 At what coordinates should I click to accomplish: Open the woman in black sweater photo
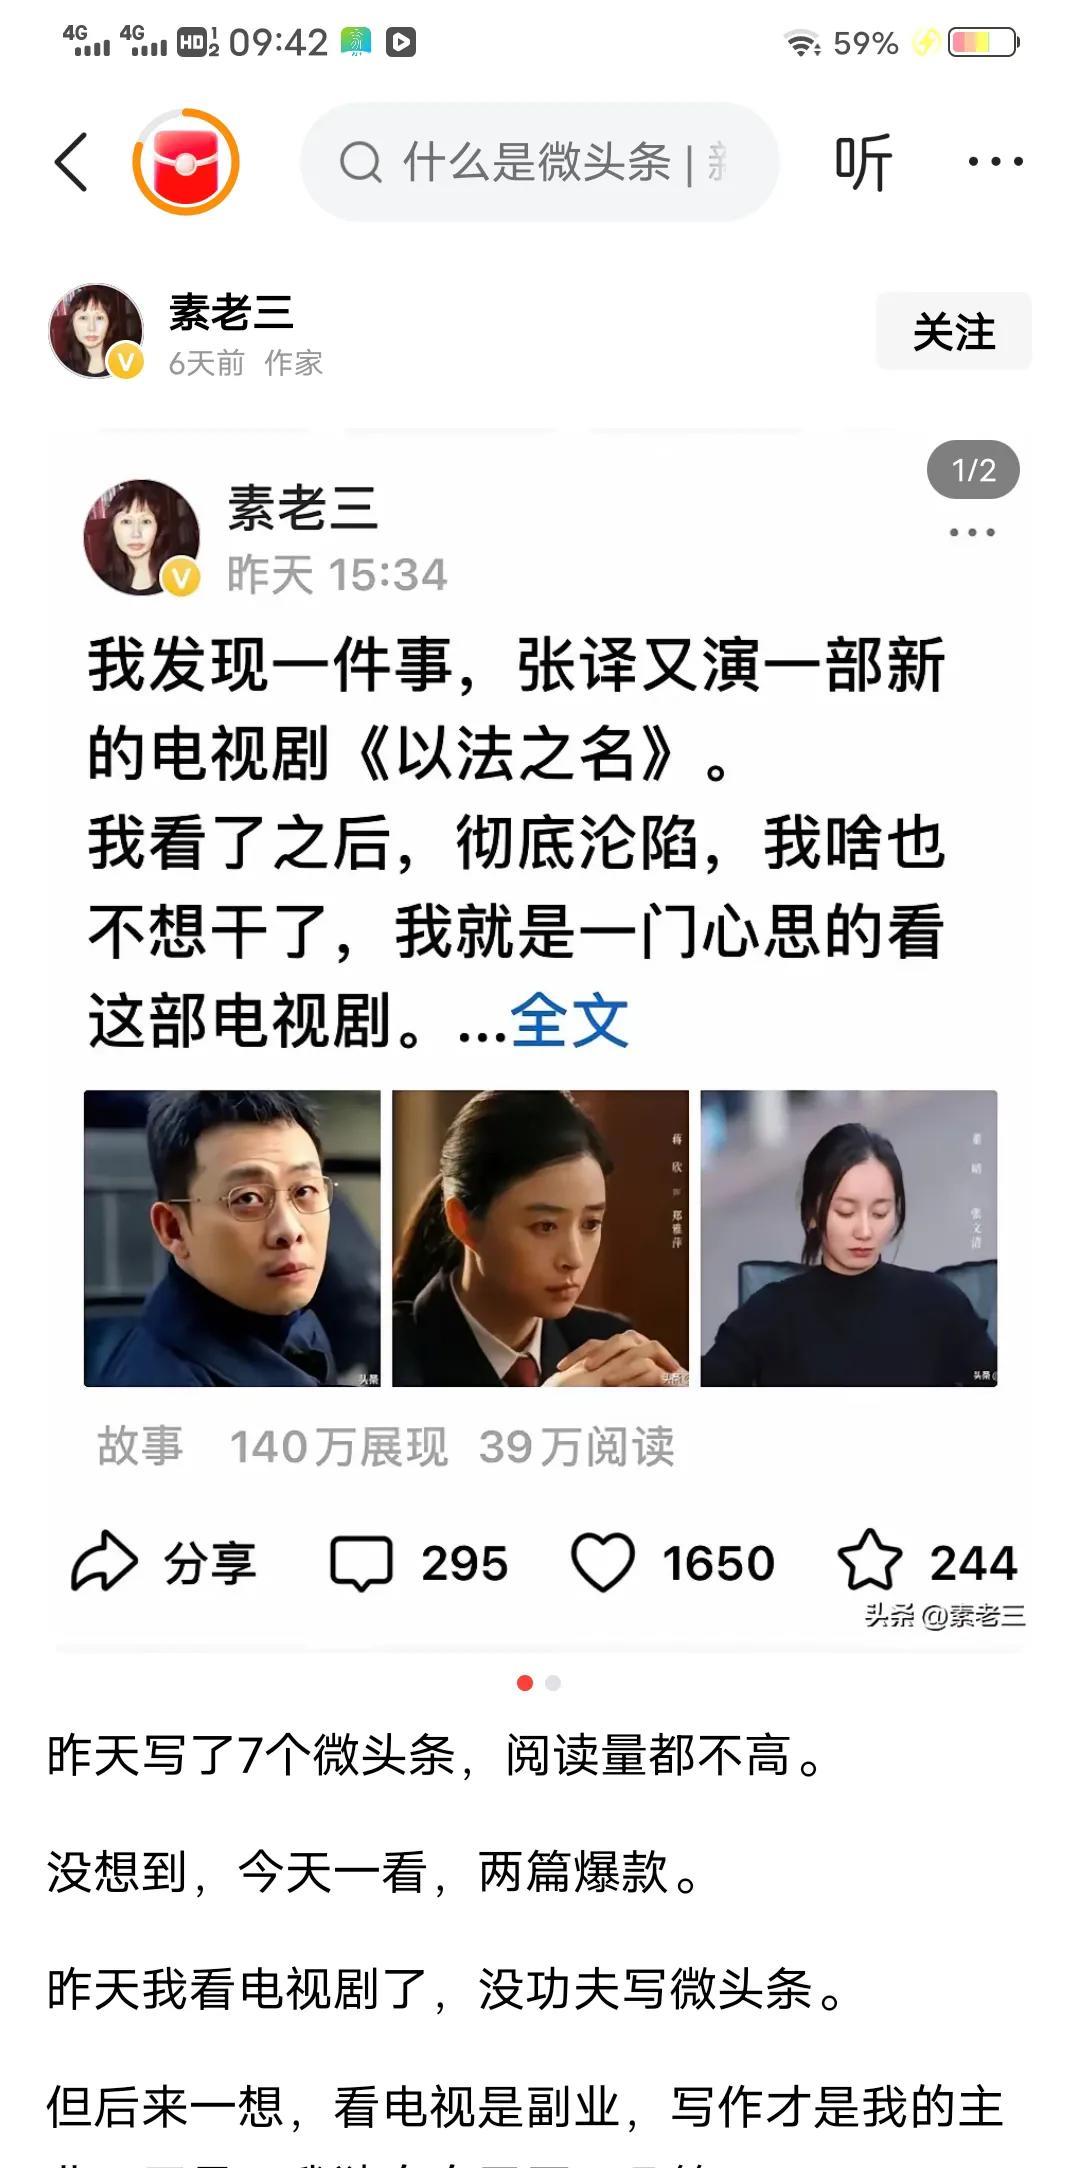pyautogui.click(x=848, y=1238)
